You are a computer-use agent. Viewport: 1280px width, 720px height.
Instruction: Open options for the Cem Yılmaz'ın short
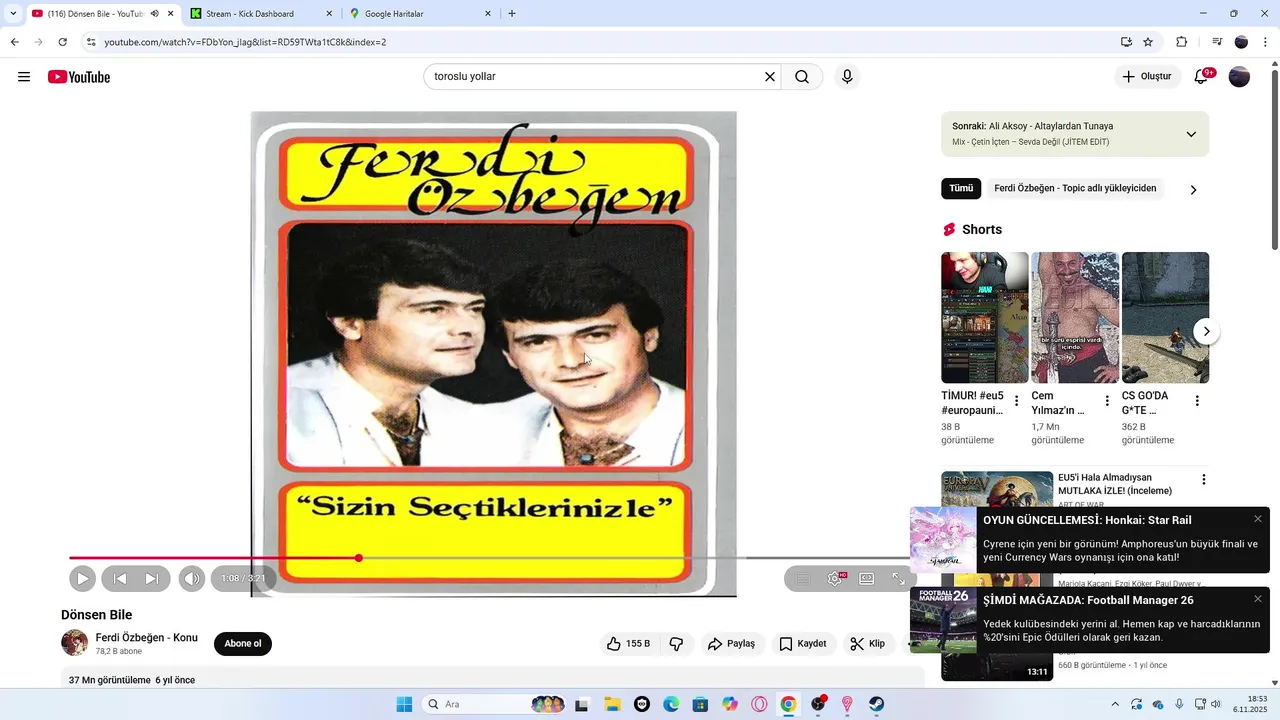[1107, 401]
